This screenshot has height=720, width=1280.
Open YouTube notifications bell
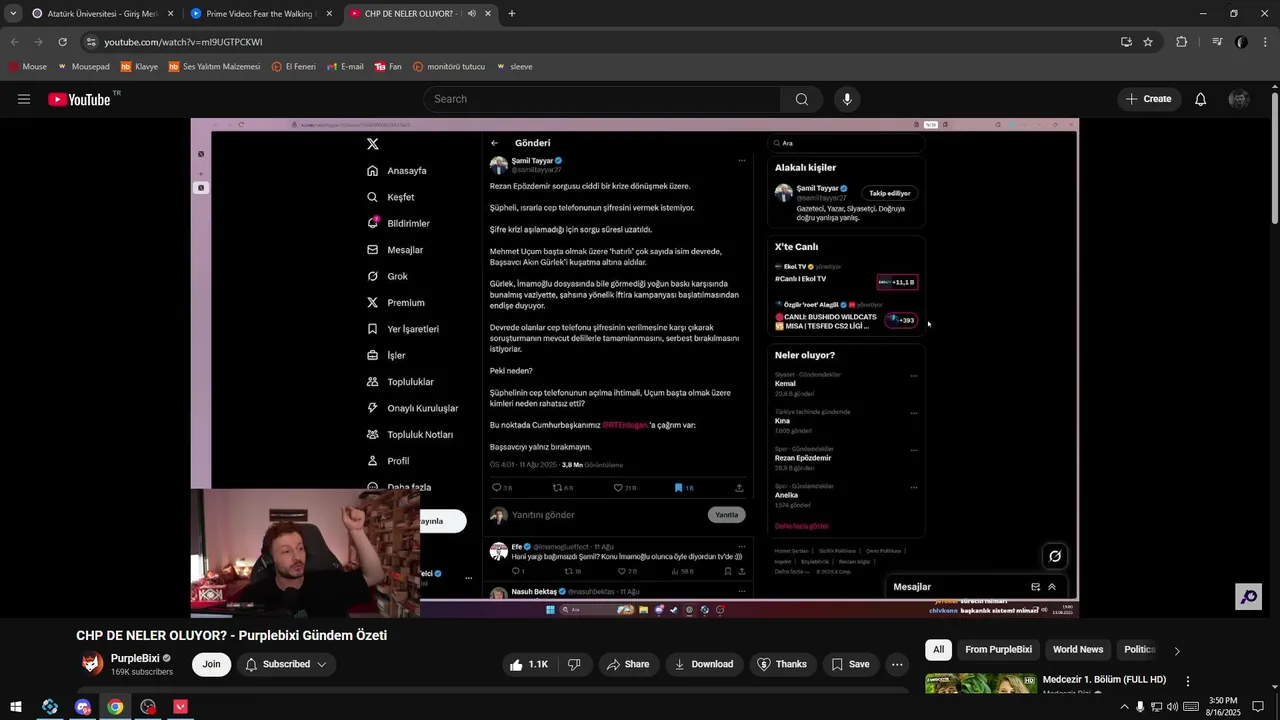(x=1201, y=99)
